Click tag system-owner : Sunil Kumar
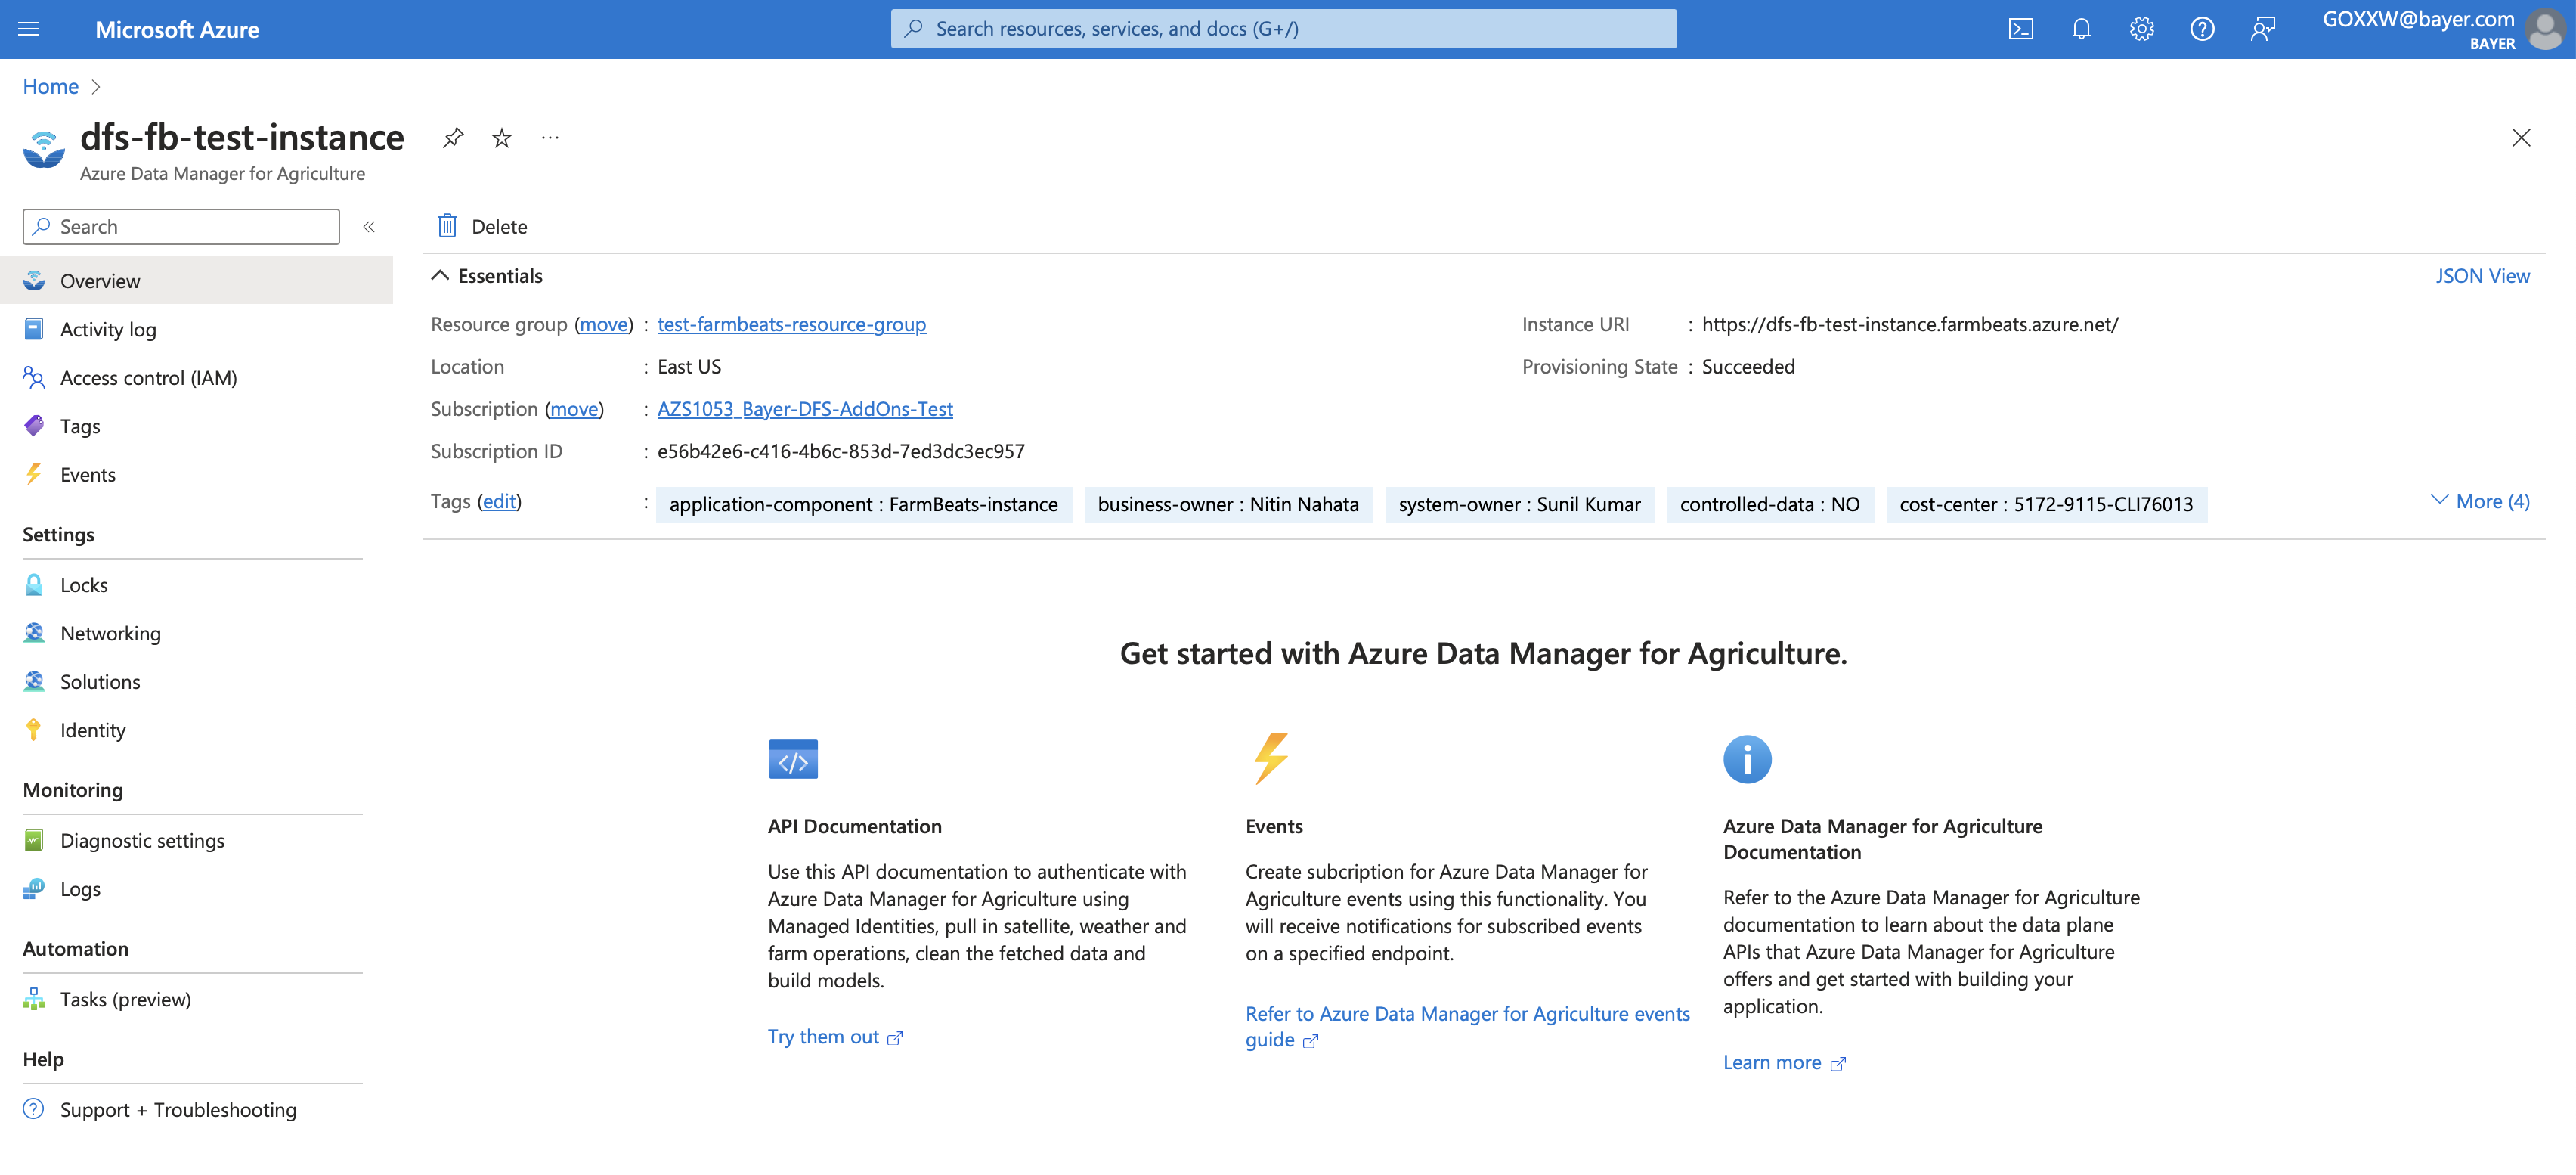The width and height of the screenshot is (2576, 1175). (1519, 504)
